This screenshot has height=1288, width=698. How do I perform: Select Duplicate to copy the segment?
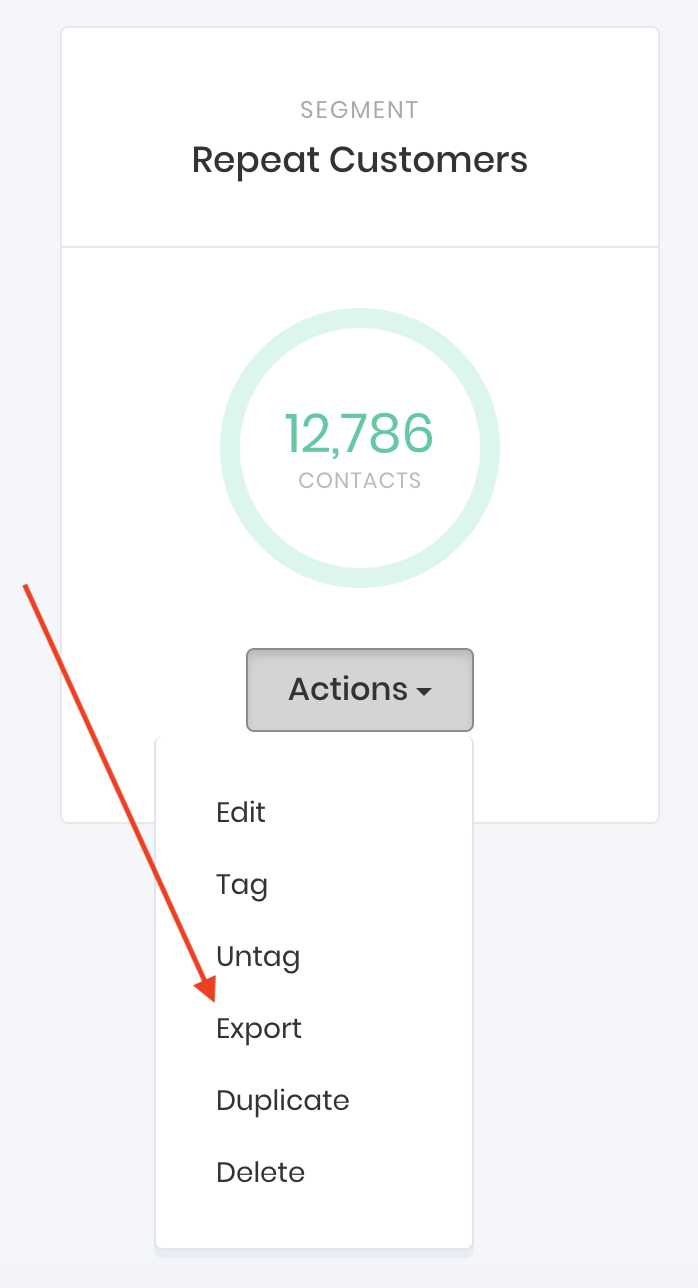[x=282, y=1100]
